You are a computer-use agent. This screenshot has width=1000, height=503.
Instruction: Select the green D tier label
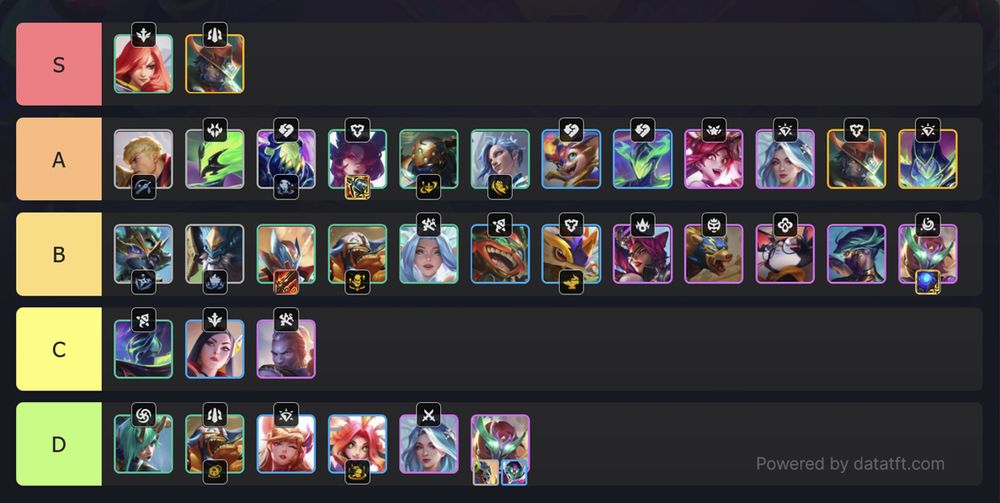[59, 444]
